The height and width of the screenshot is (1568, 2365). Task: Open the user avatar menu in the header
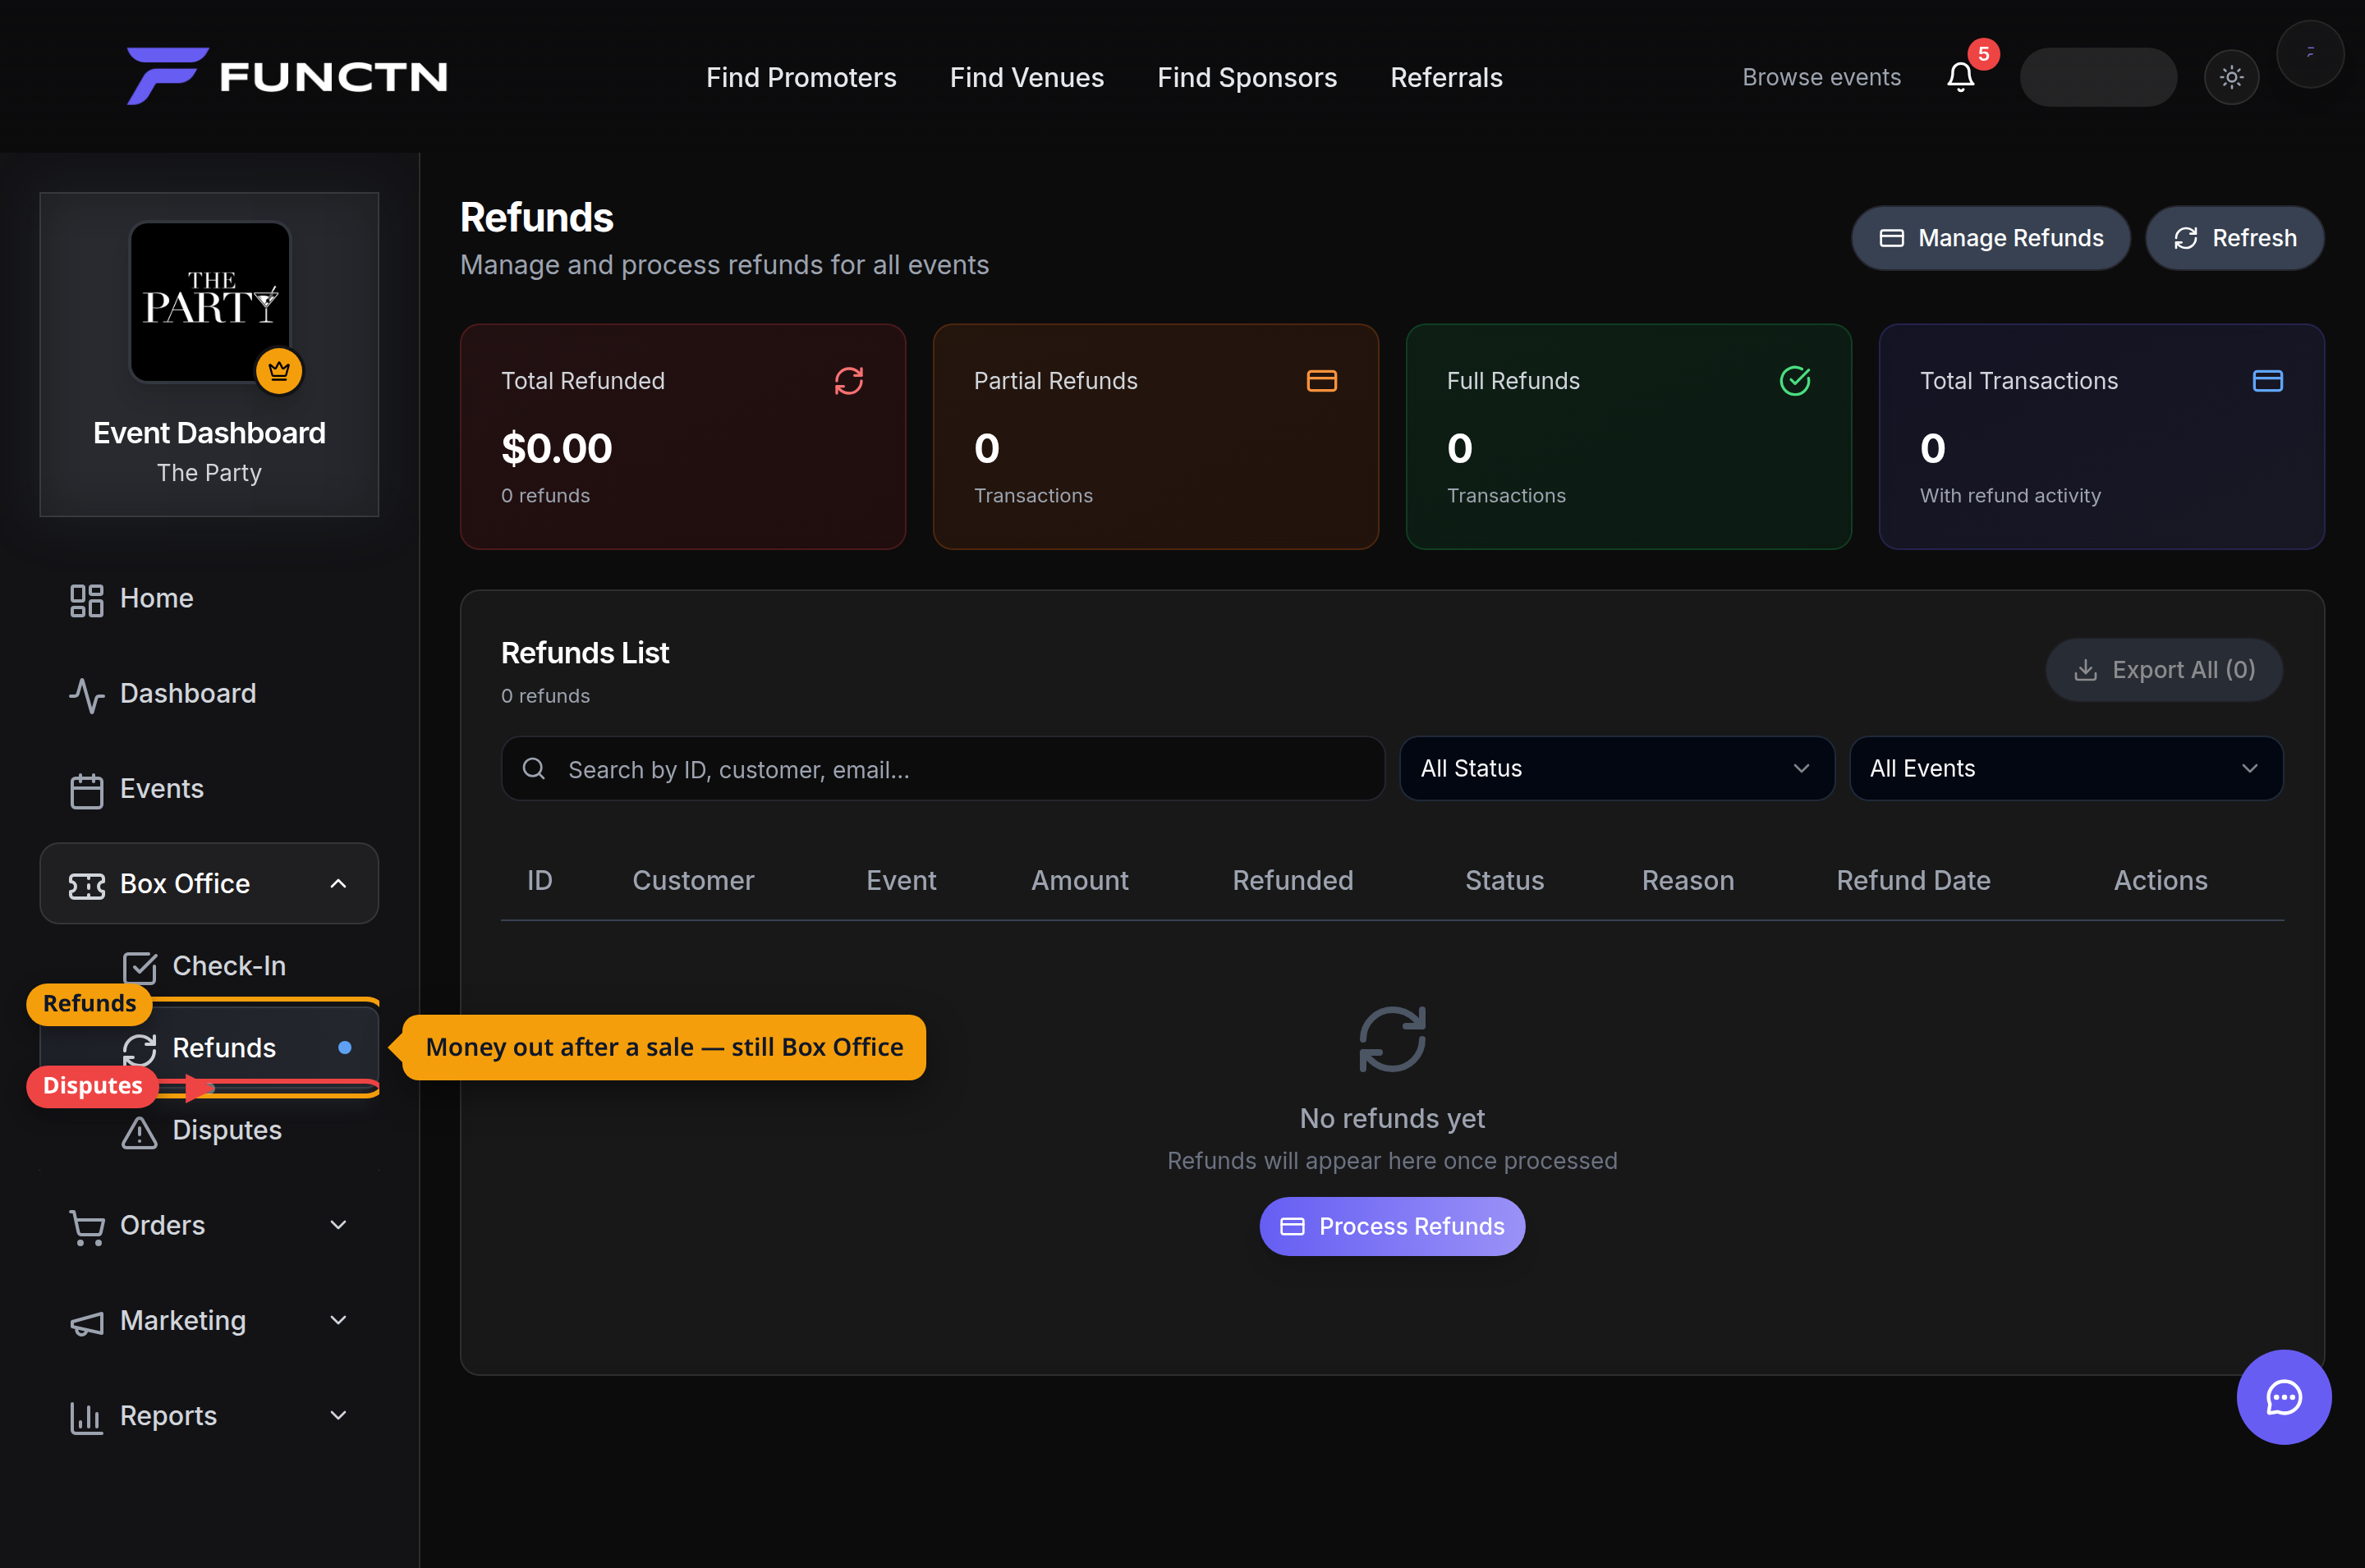pyautogui.click(x=2310, y=54)
